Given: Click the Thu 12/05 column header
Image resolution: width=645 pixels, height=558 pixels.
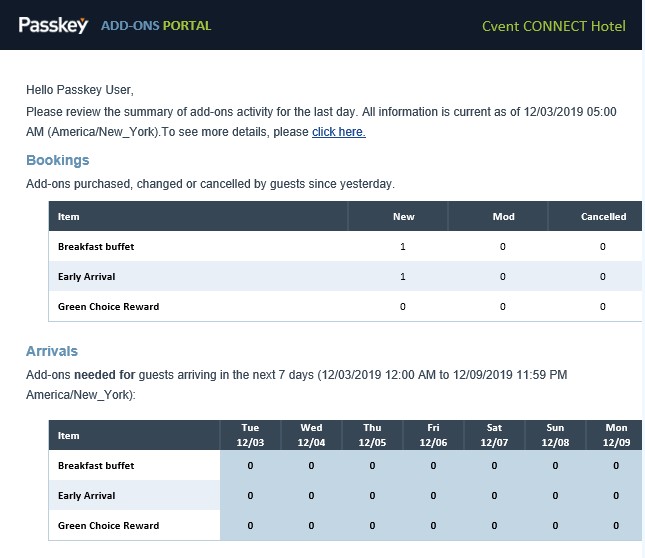Looking at the screenshot, I should (372, 435).
